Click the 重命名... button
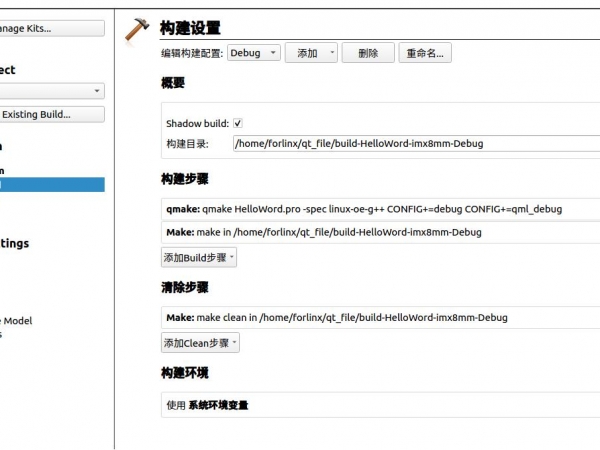 426,54
